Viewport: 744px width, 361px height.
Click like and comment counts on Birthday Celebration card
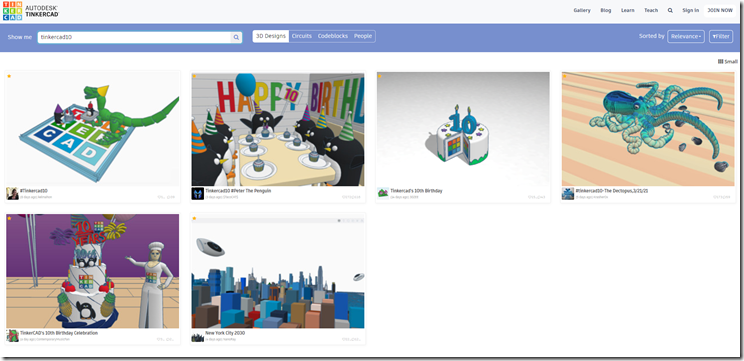click(166, 339)
